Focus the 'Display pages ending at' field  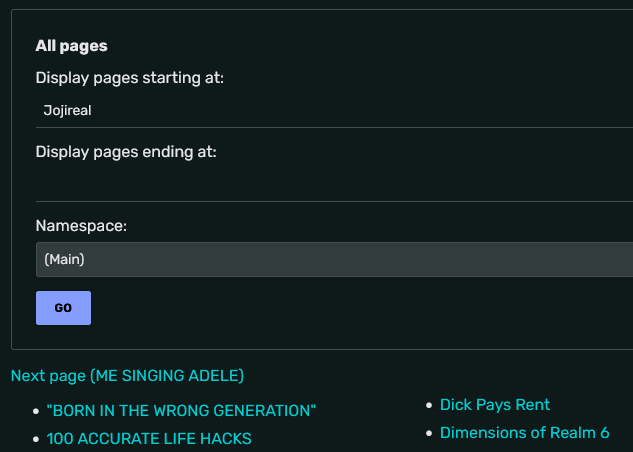[x=330, y=184]
